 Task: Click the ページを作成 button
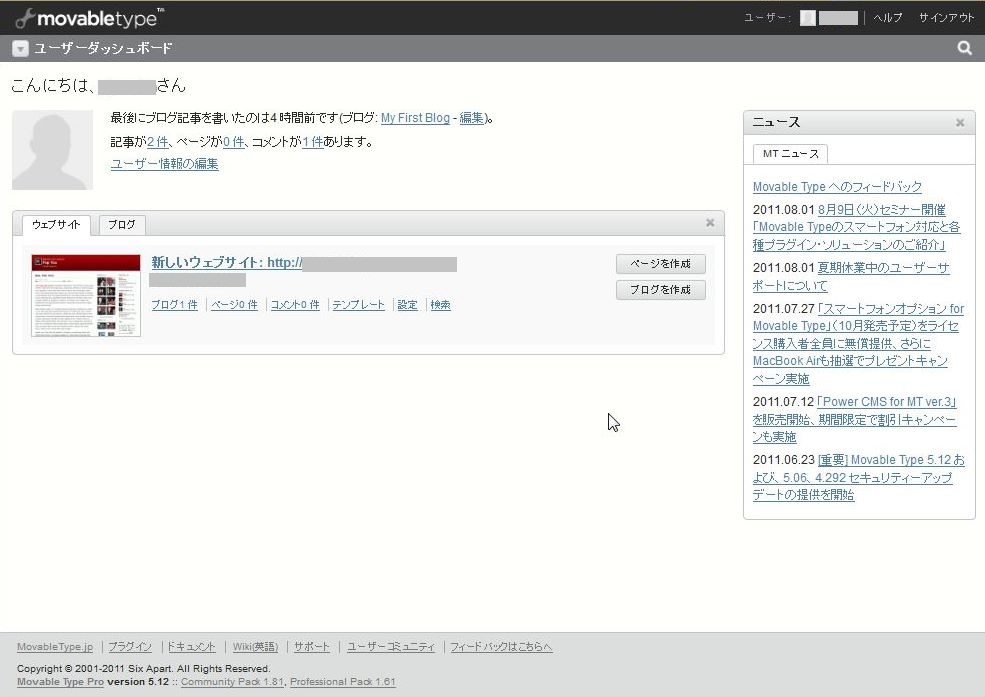[660, 264]
